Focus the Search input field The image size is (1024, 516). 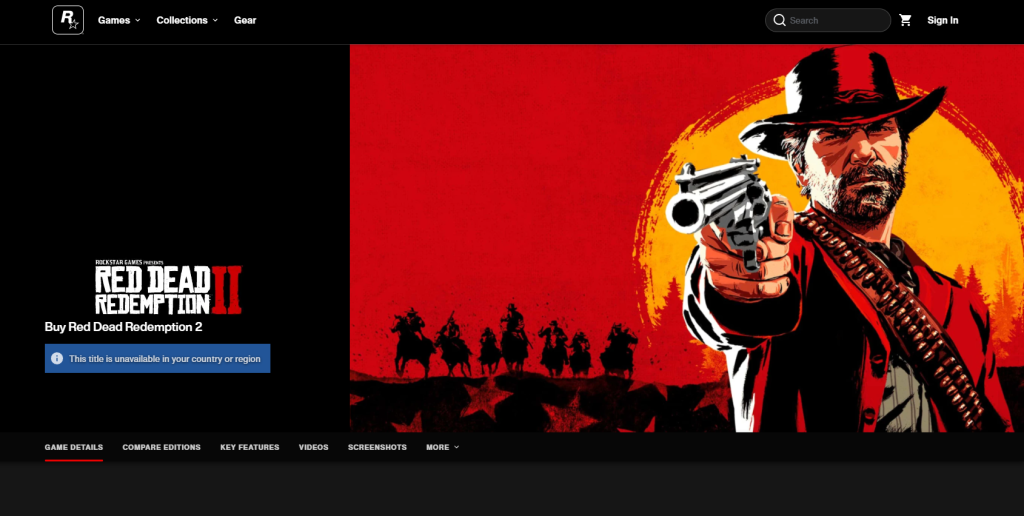click(x=835, y=20)
